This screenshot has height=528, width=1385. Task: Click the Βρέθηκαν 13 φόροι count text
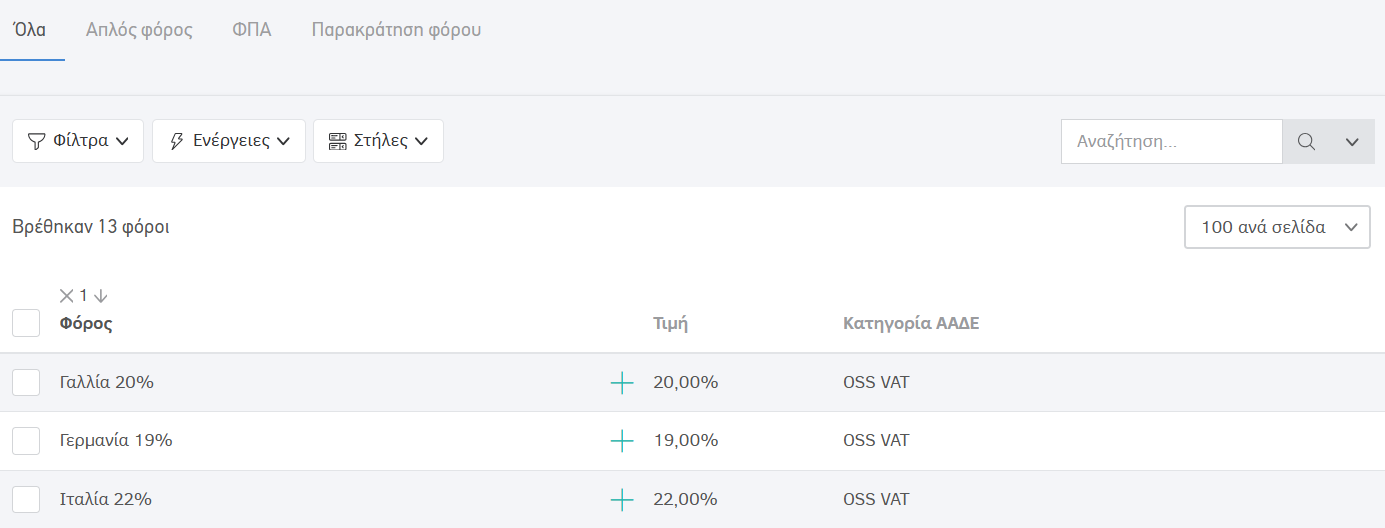91,228
